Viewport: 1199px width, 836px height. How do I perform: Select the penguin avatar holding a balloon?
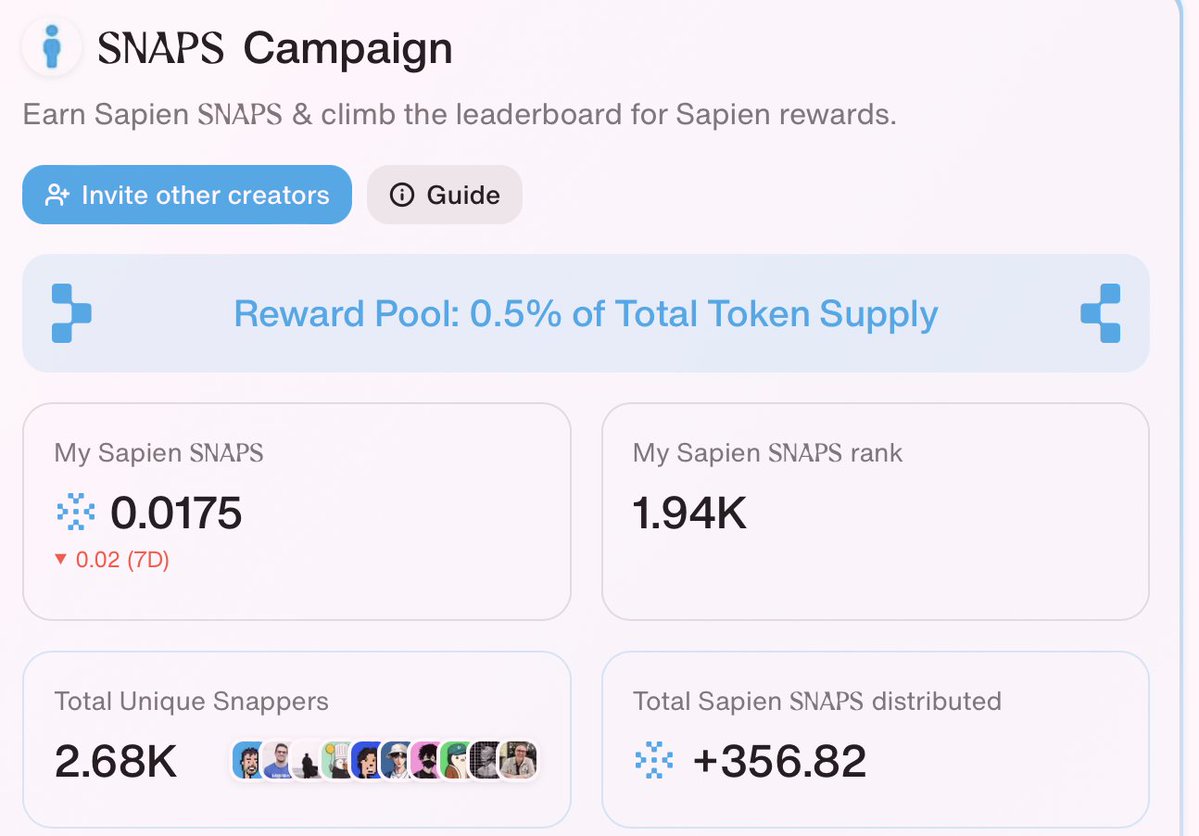click(336, 760)
